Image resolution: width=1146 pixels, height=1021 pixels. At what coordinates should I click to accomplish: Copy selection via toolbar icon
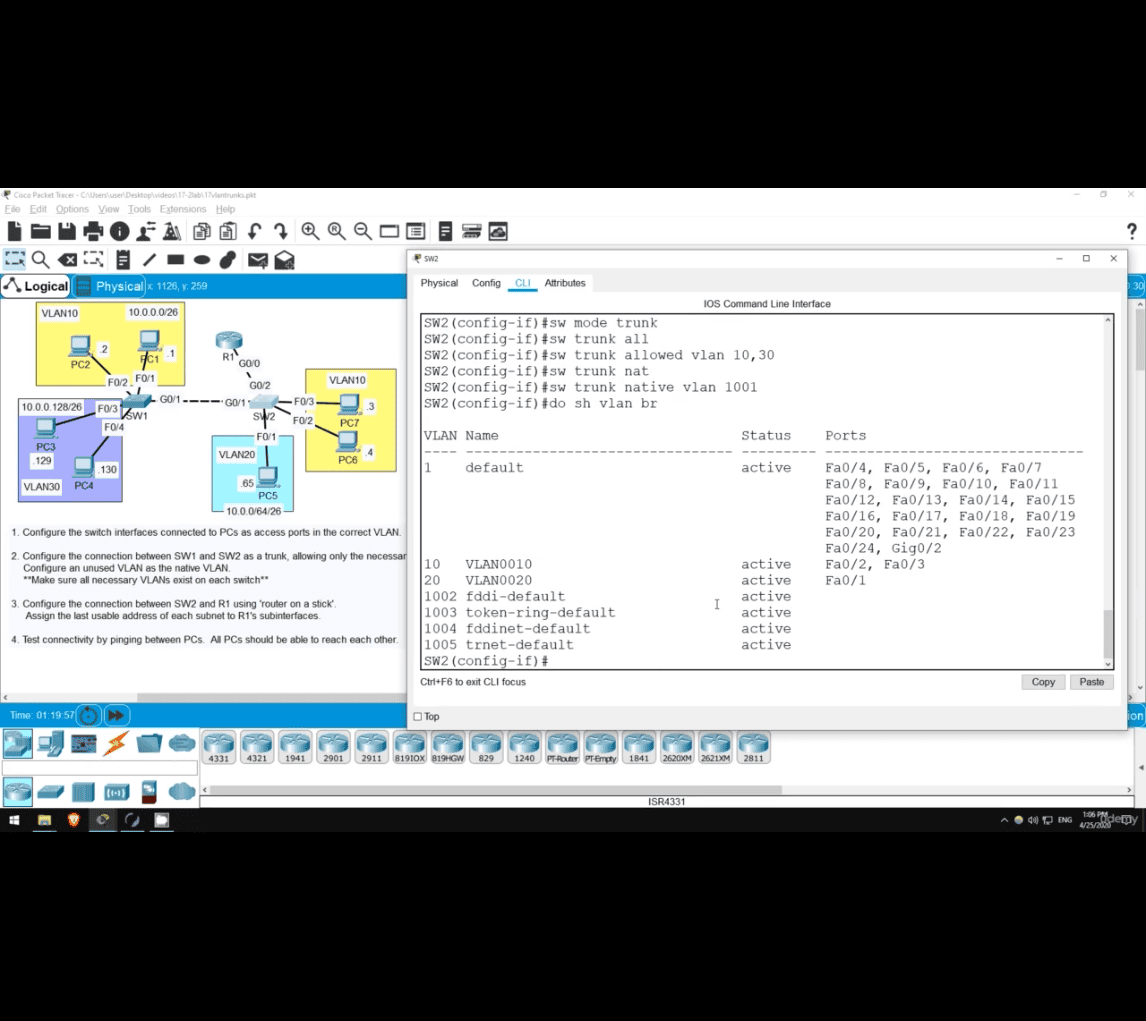point(202,232)
